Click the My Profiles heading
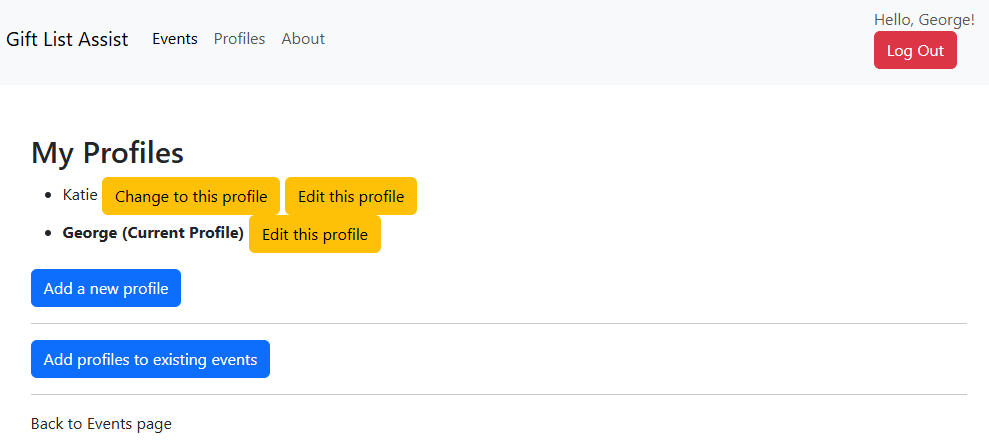The height and width of the screenshot is (448, 989). click(108, 153)
